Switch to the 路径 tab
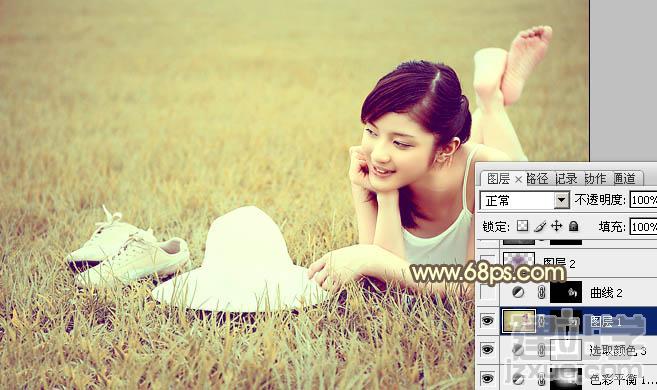Screen dimensions: 657x390 point(537,179)
